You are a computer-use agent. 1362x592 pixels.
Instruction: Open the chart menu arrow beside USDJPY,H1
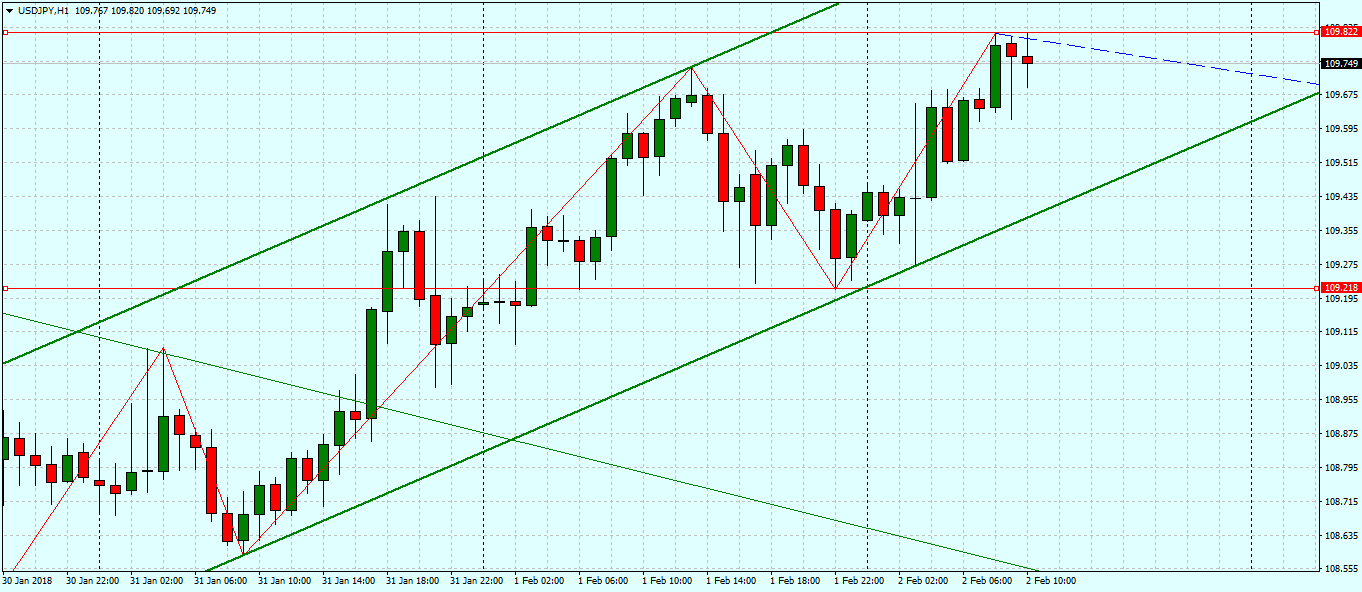pos(9,10)
